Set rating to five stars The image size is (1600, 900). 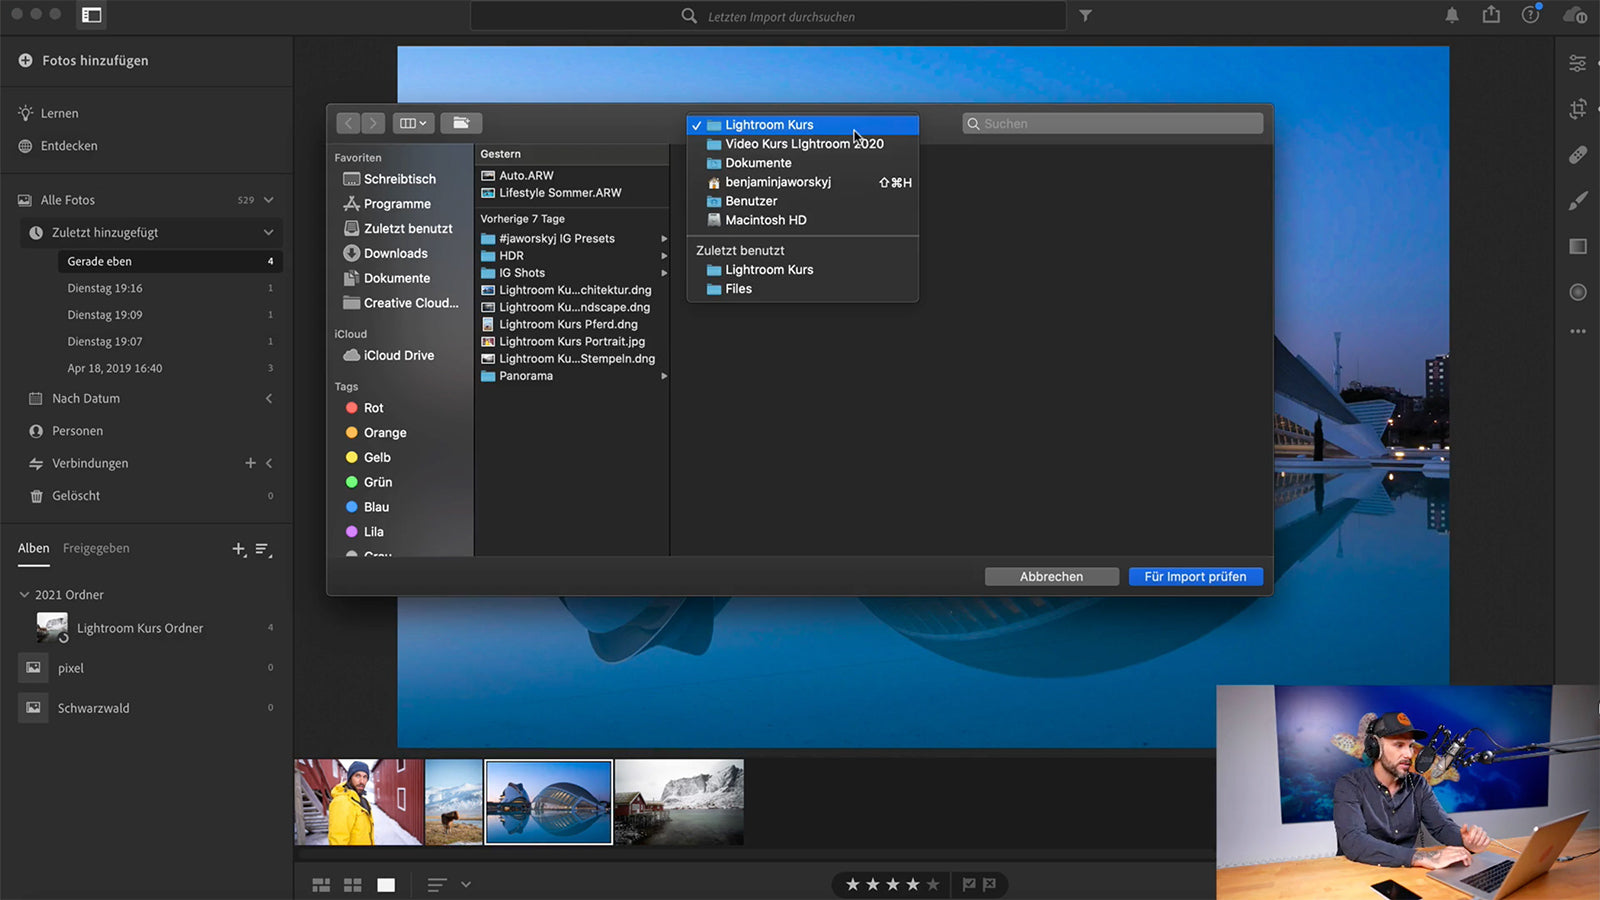coord(932,884)
